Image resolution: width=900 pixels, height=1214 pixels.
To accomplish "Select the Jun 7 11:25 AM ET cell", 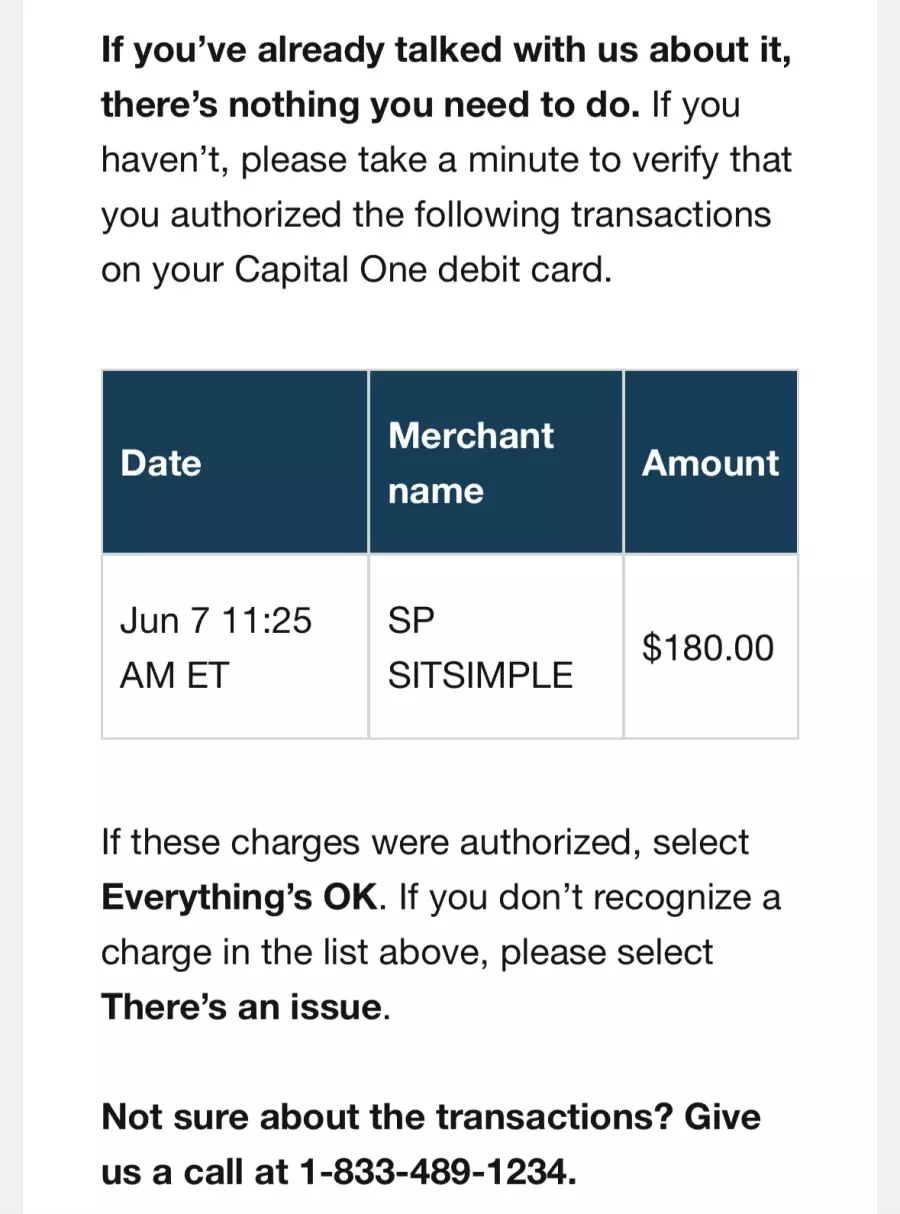I will 235,647.
